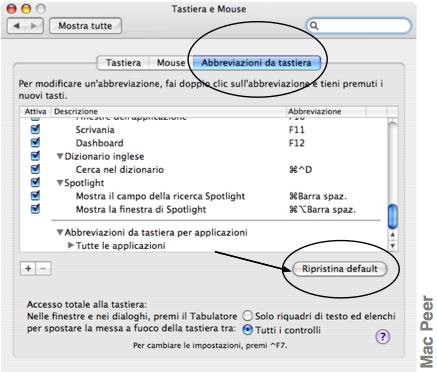437x372 pixels.
Task: Remove a shortcut with the minus button
Action: pyautogui.click(x=43, y=268)
